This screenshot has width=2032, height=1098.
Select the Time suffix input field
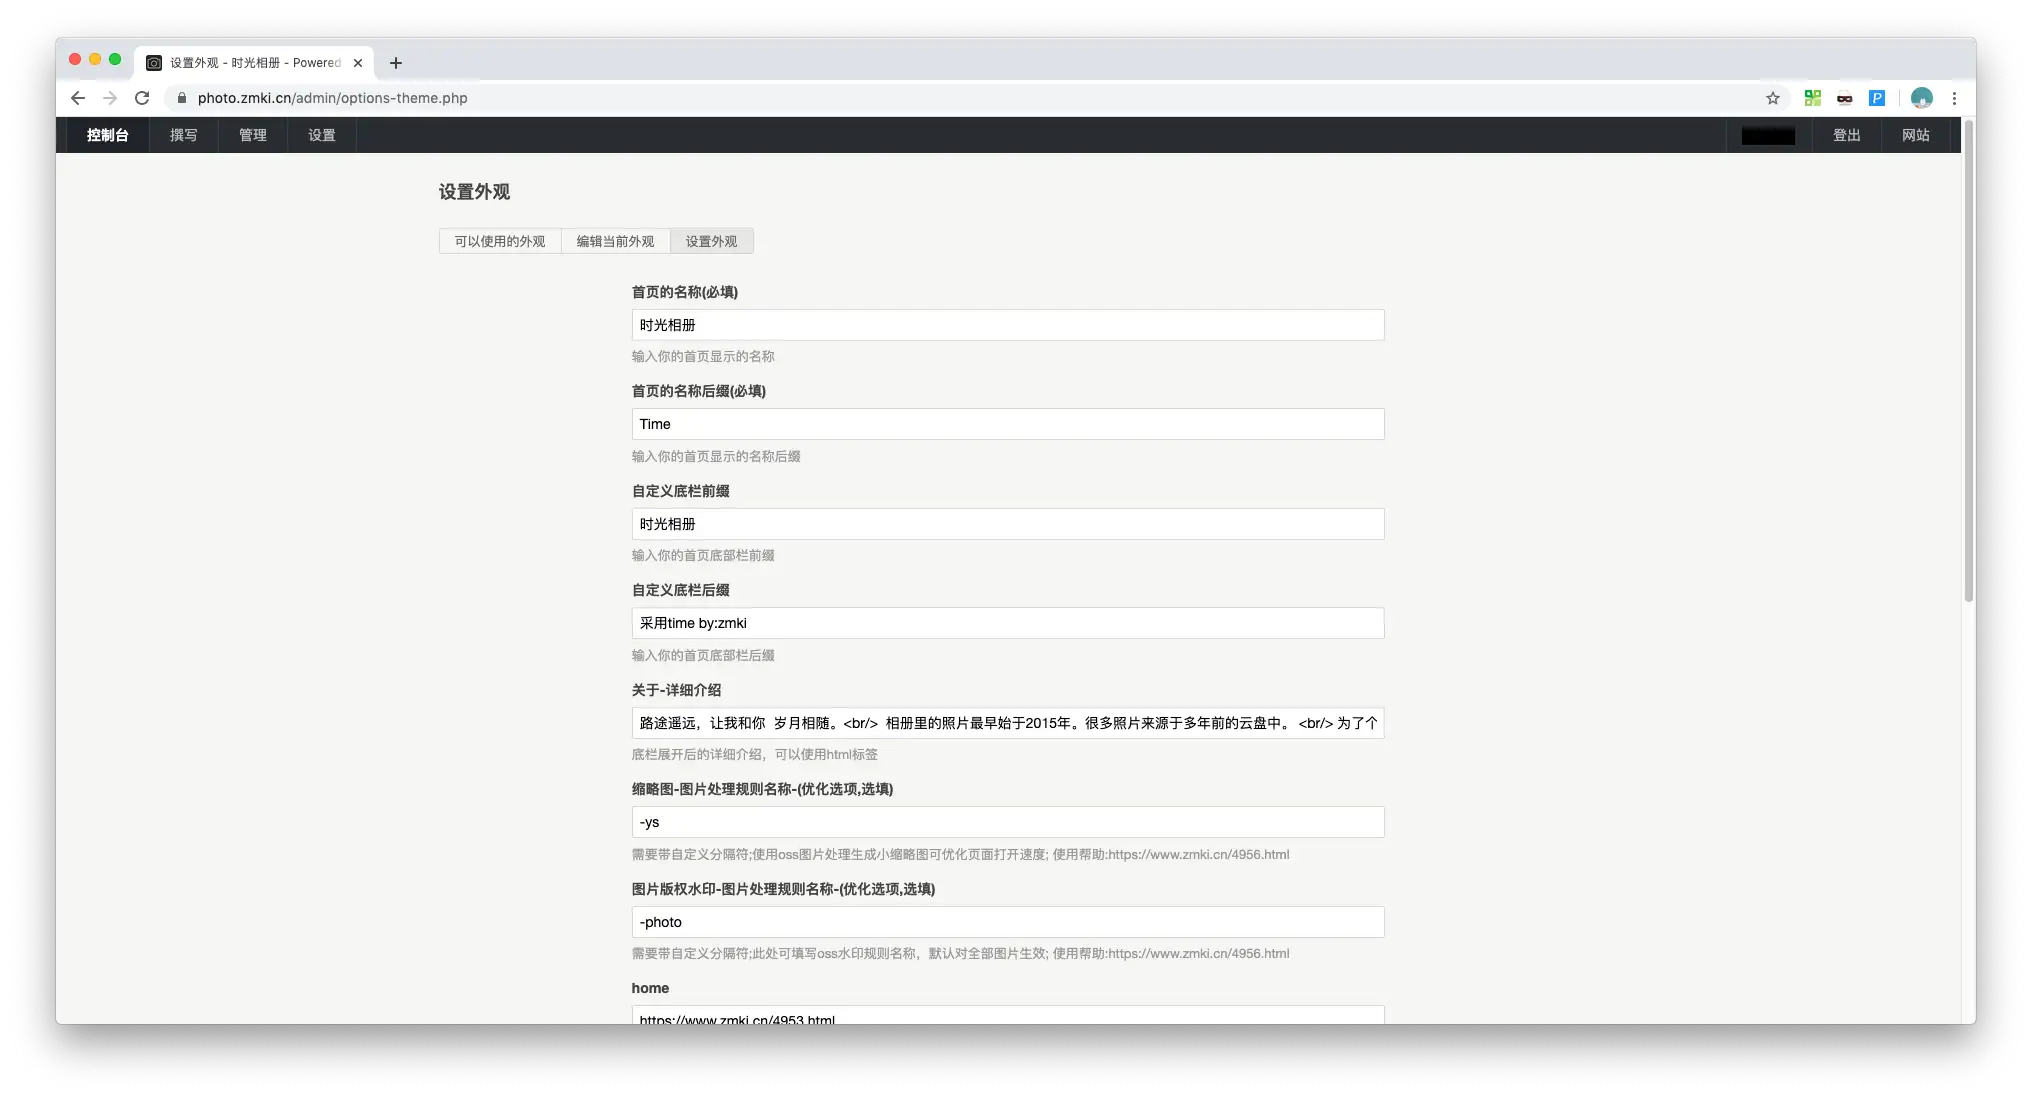pyautogui.click(x=1007, y=424)
